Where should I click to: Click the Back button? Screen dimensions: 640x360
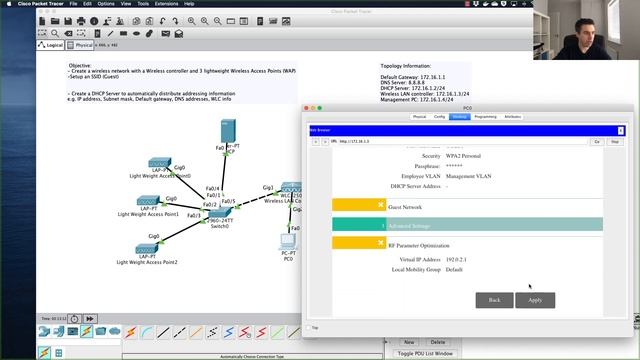(x=494, y=300)
